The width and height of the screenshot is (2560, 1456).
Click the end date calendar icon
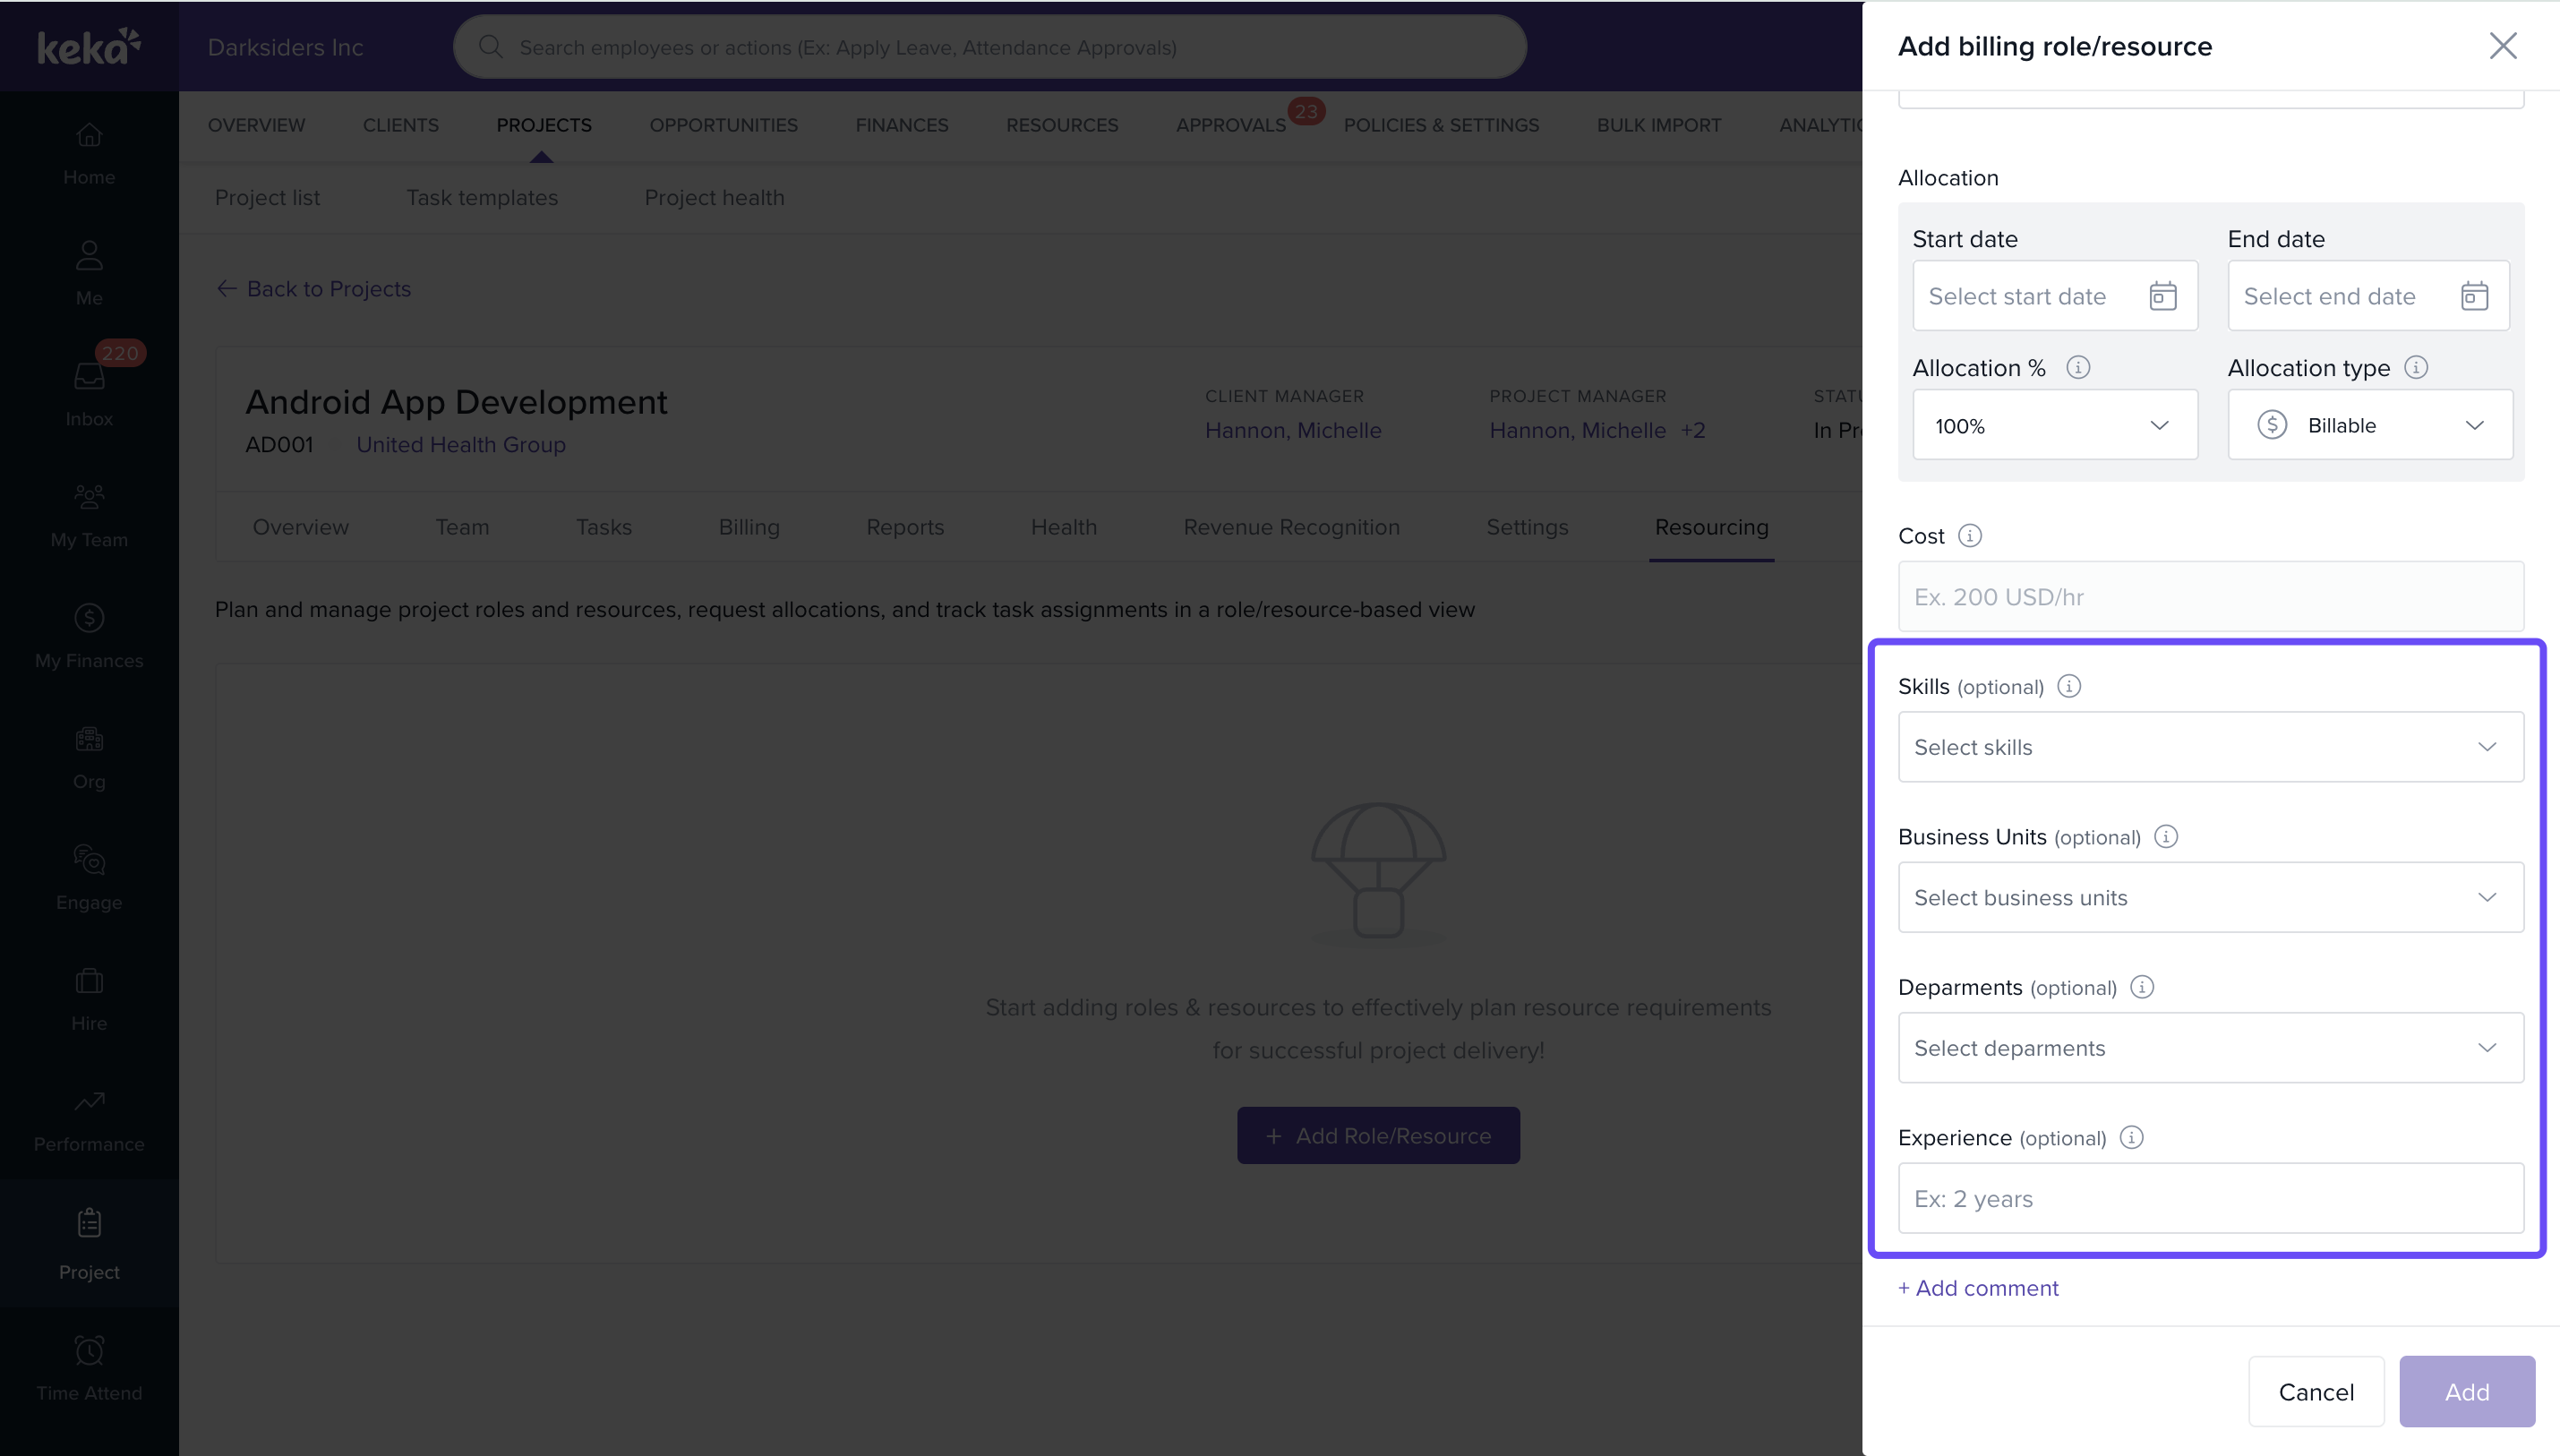coord(2474,296)
